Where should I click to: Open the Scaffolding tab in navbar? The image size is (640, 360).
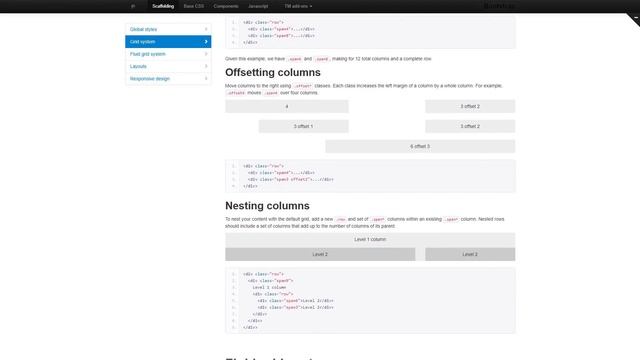[163, 6]
